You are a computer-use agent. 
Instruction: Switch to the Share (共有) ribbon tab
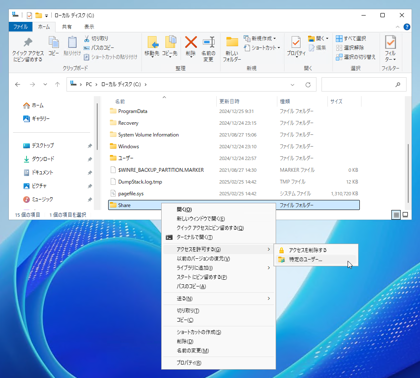67,27
